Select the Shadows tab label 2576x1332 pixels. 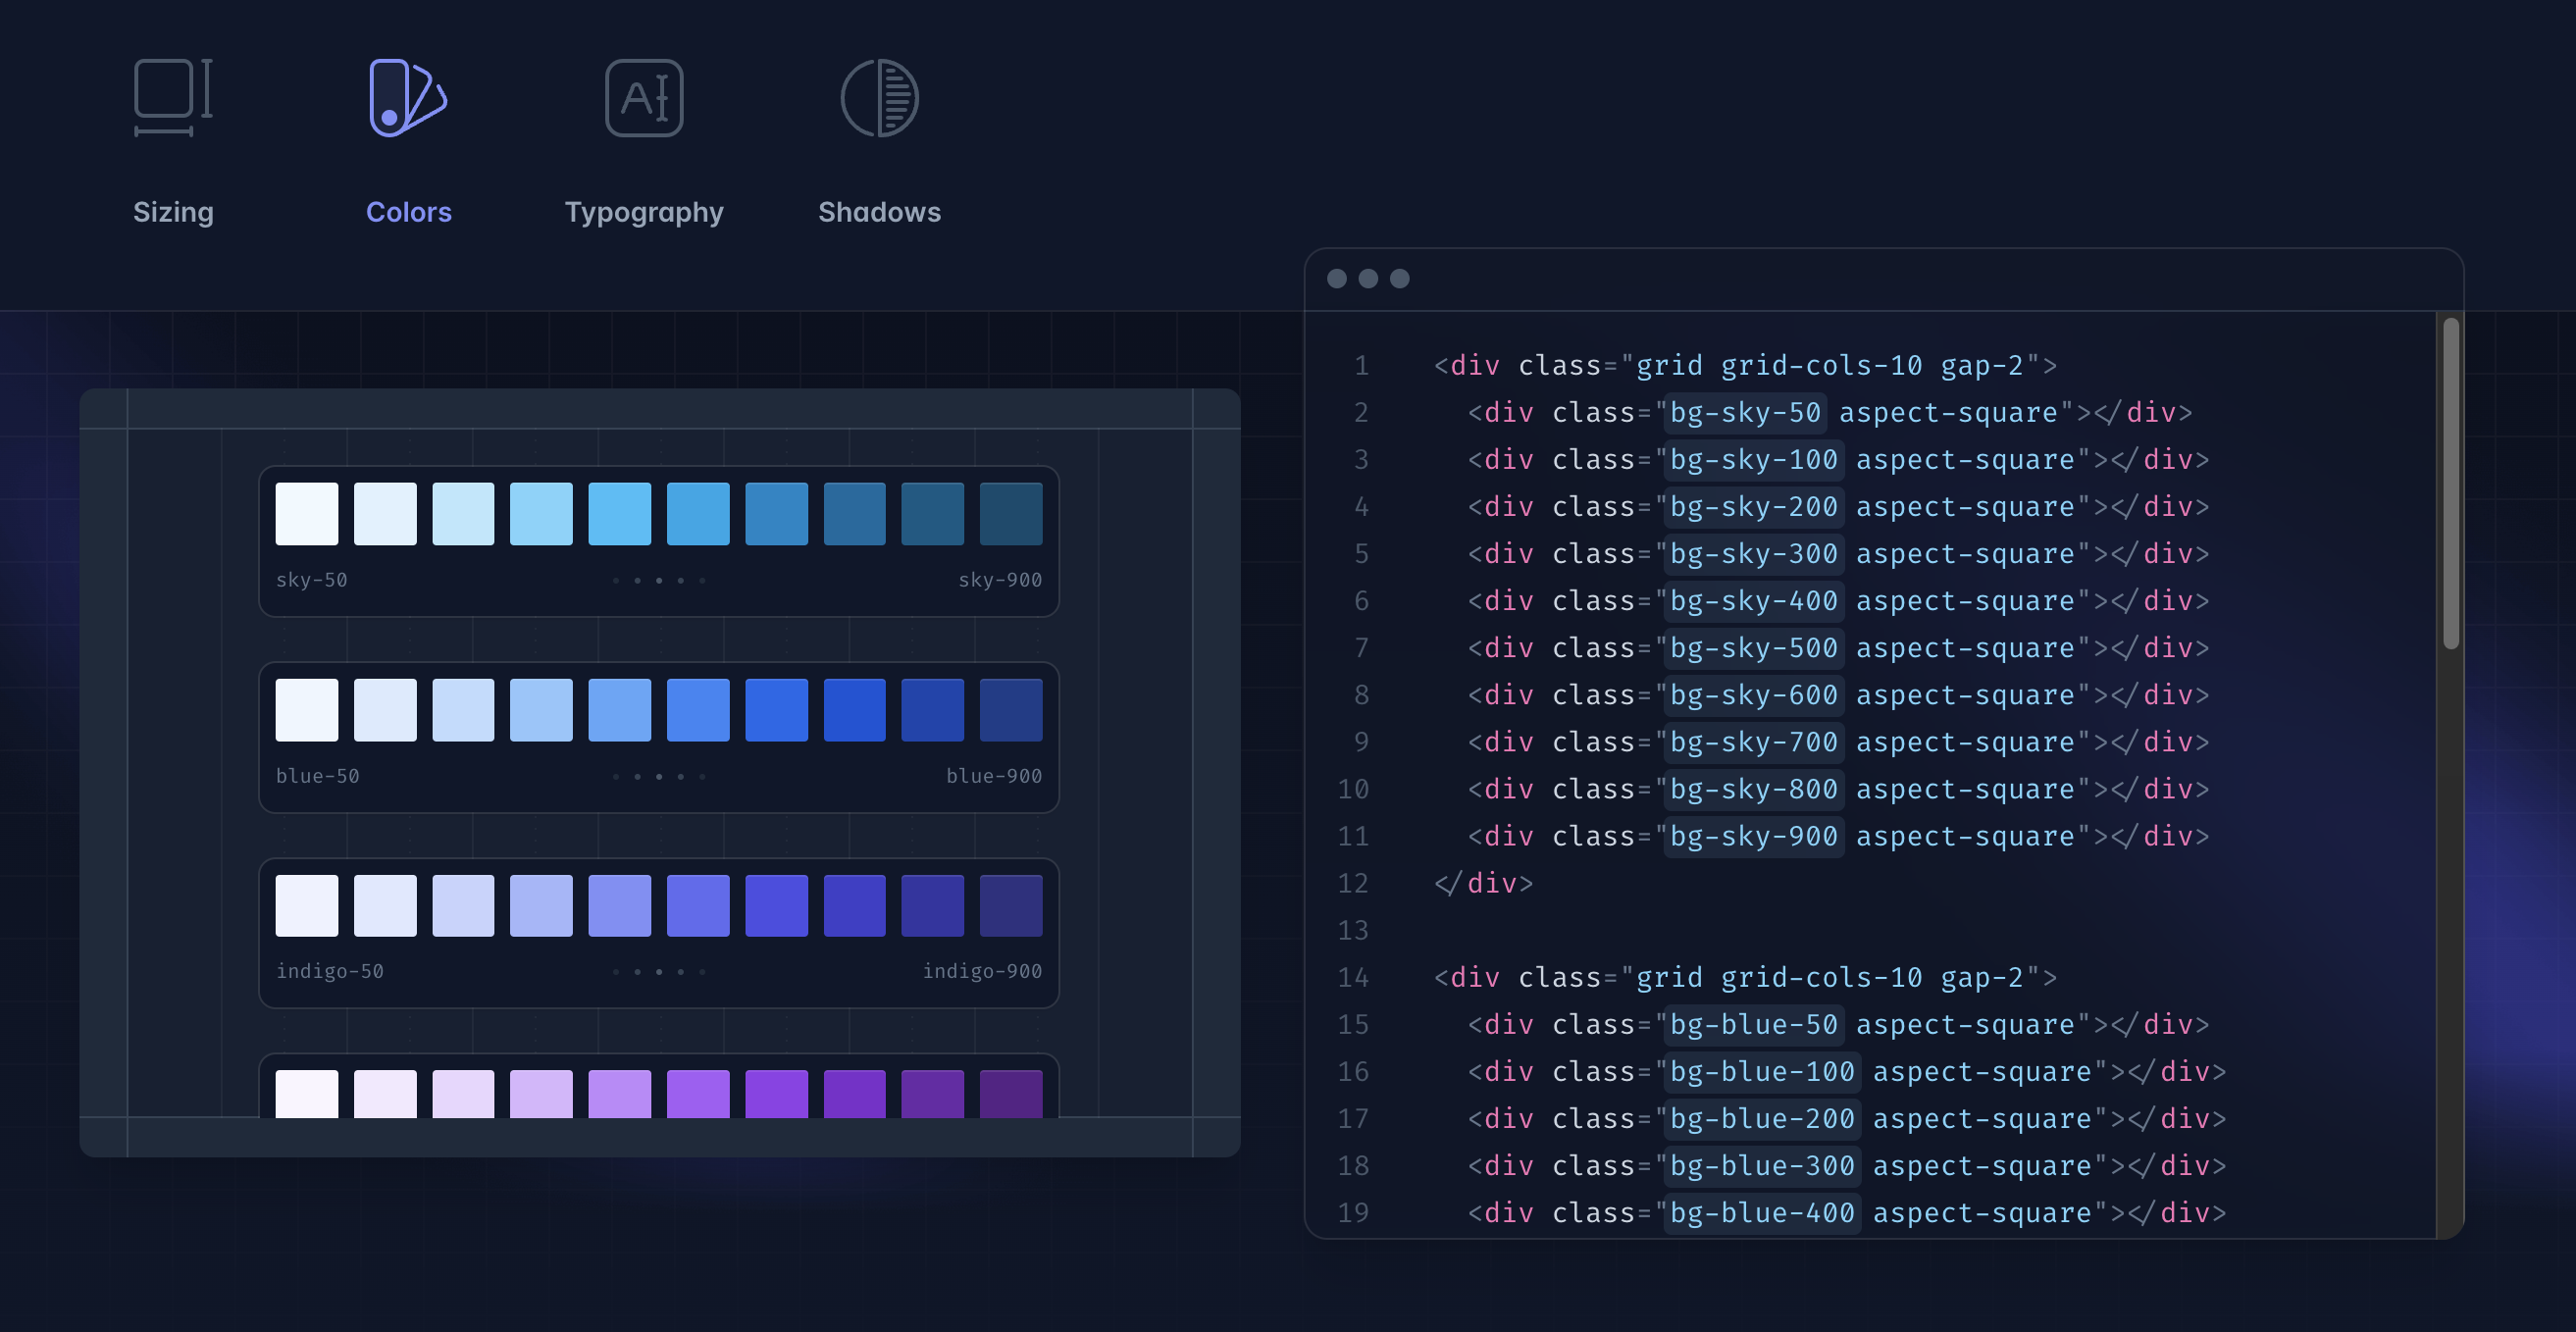point(879,212)
